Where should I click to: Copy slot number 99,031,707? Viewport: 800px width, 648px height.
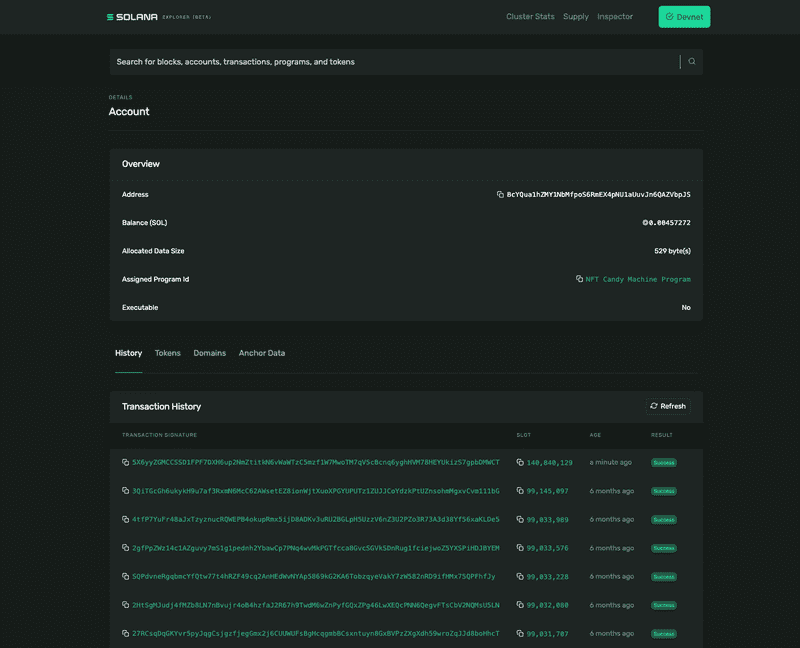(x=520, y=634)
